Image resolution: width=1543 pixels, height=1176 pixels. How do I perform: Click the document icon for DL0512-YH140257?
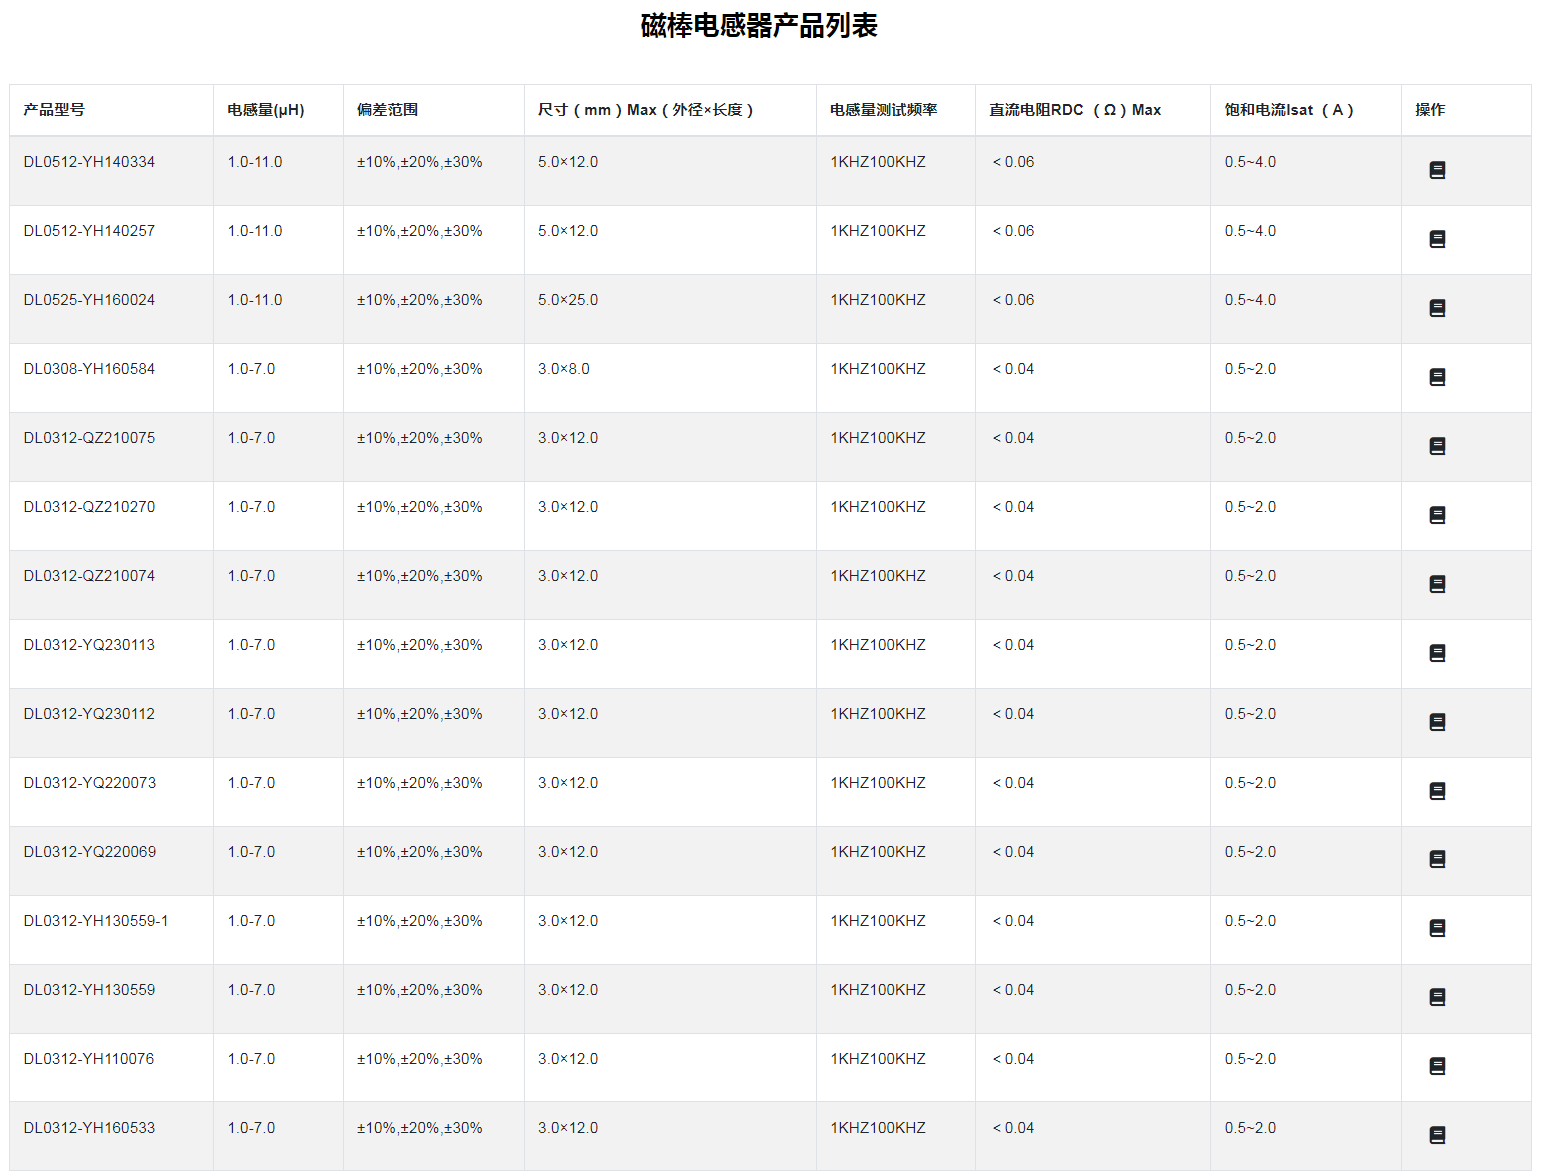pos(1437,239)
